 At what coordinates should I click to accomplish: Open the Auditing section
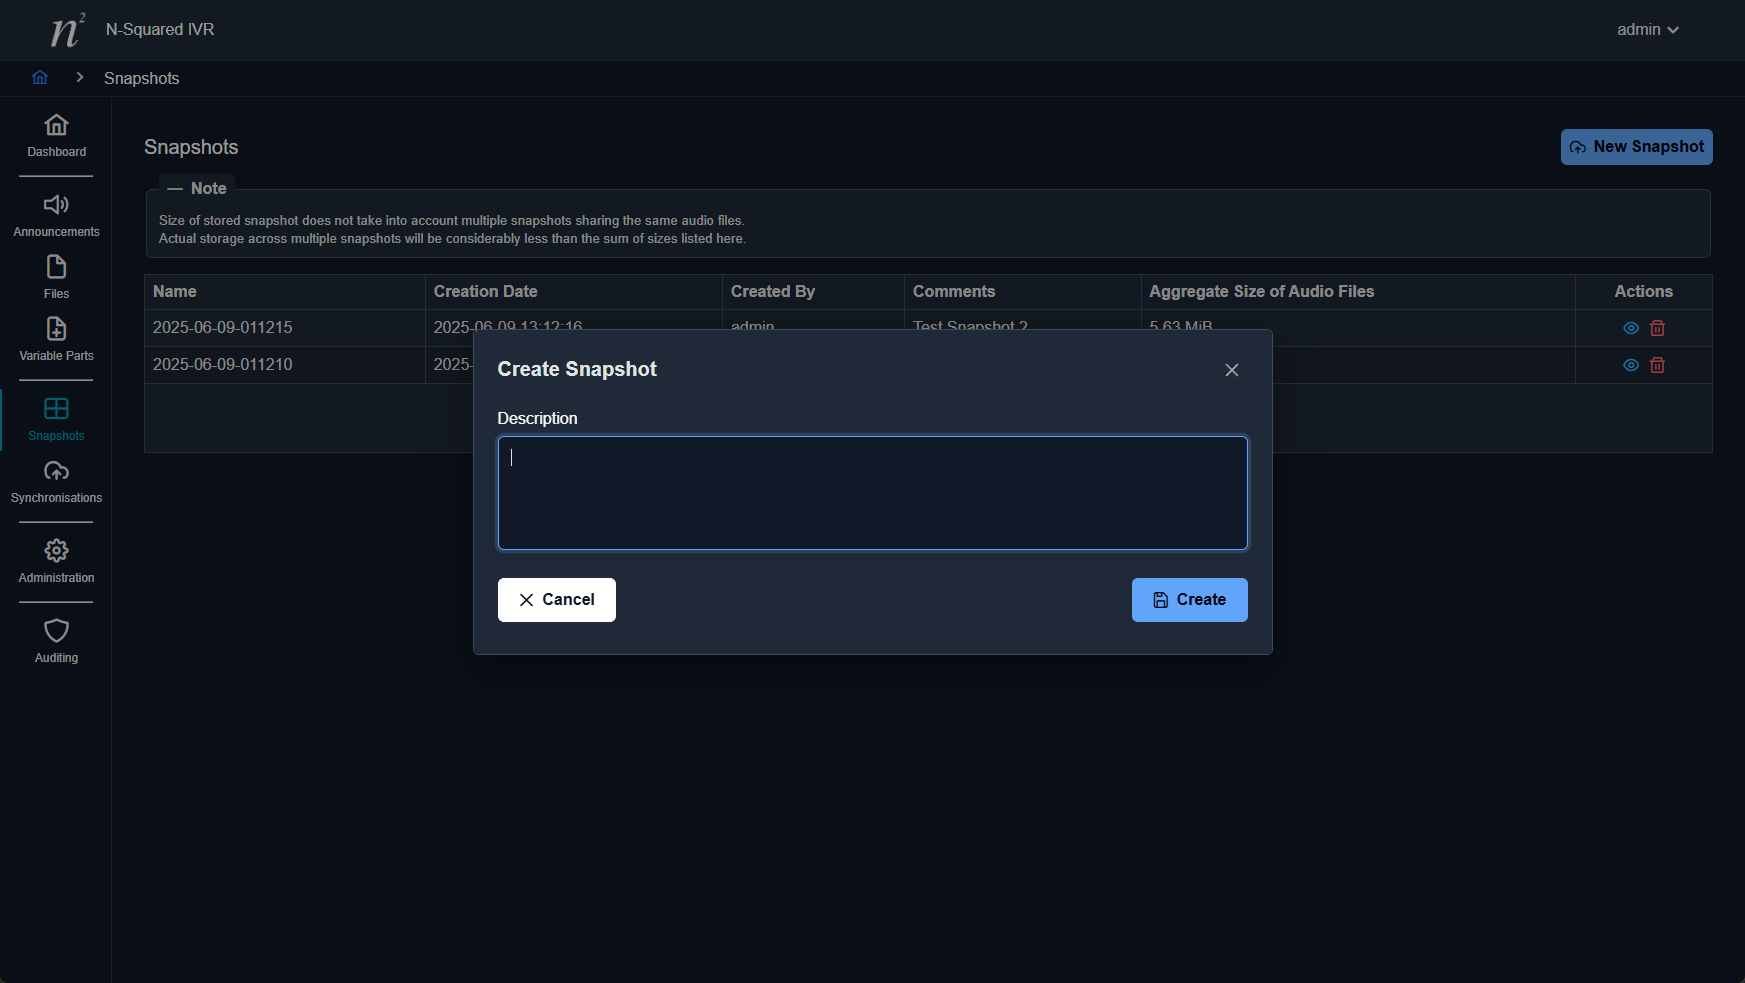click(56, 642)
